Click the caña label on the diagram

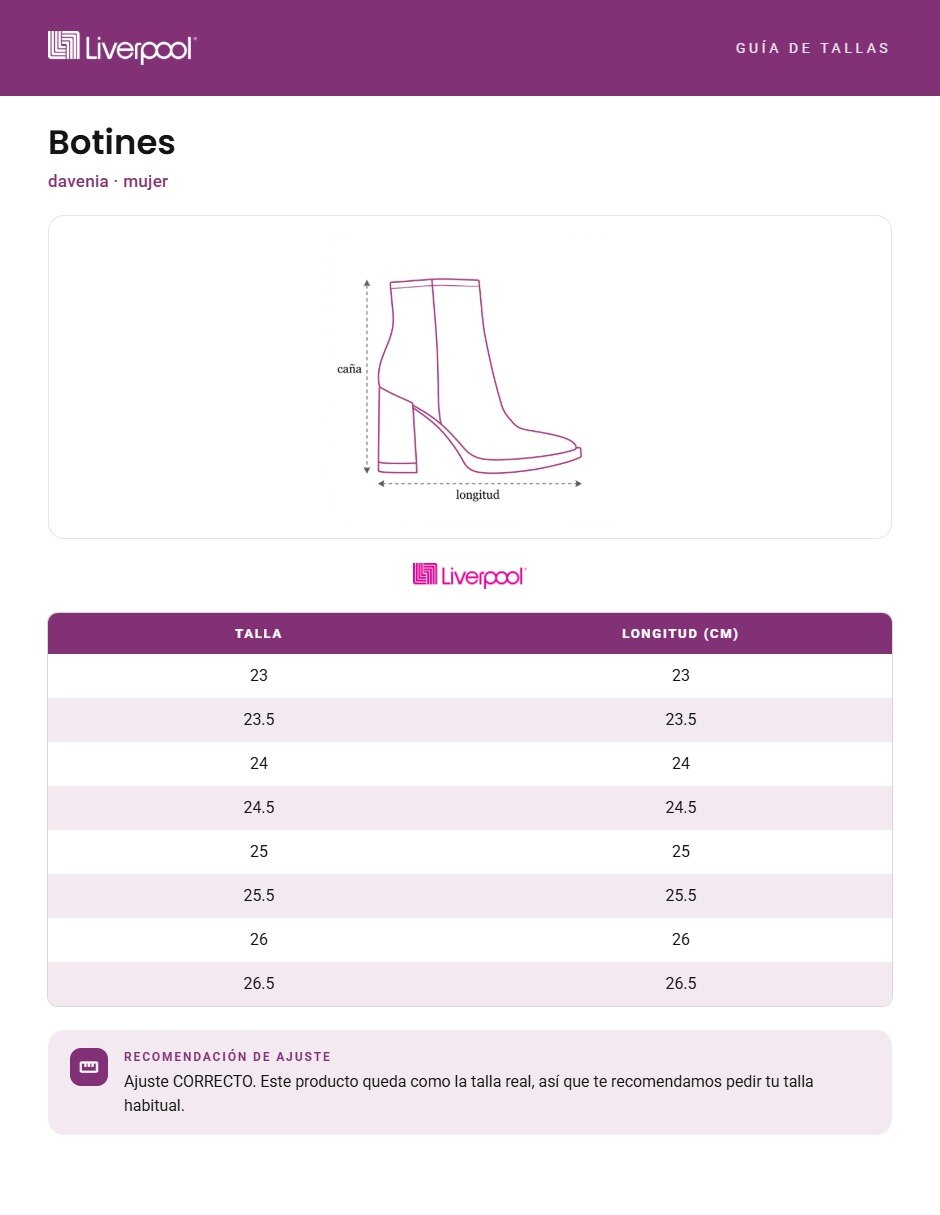click(349, 369)
